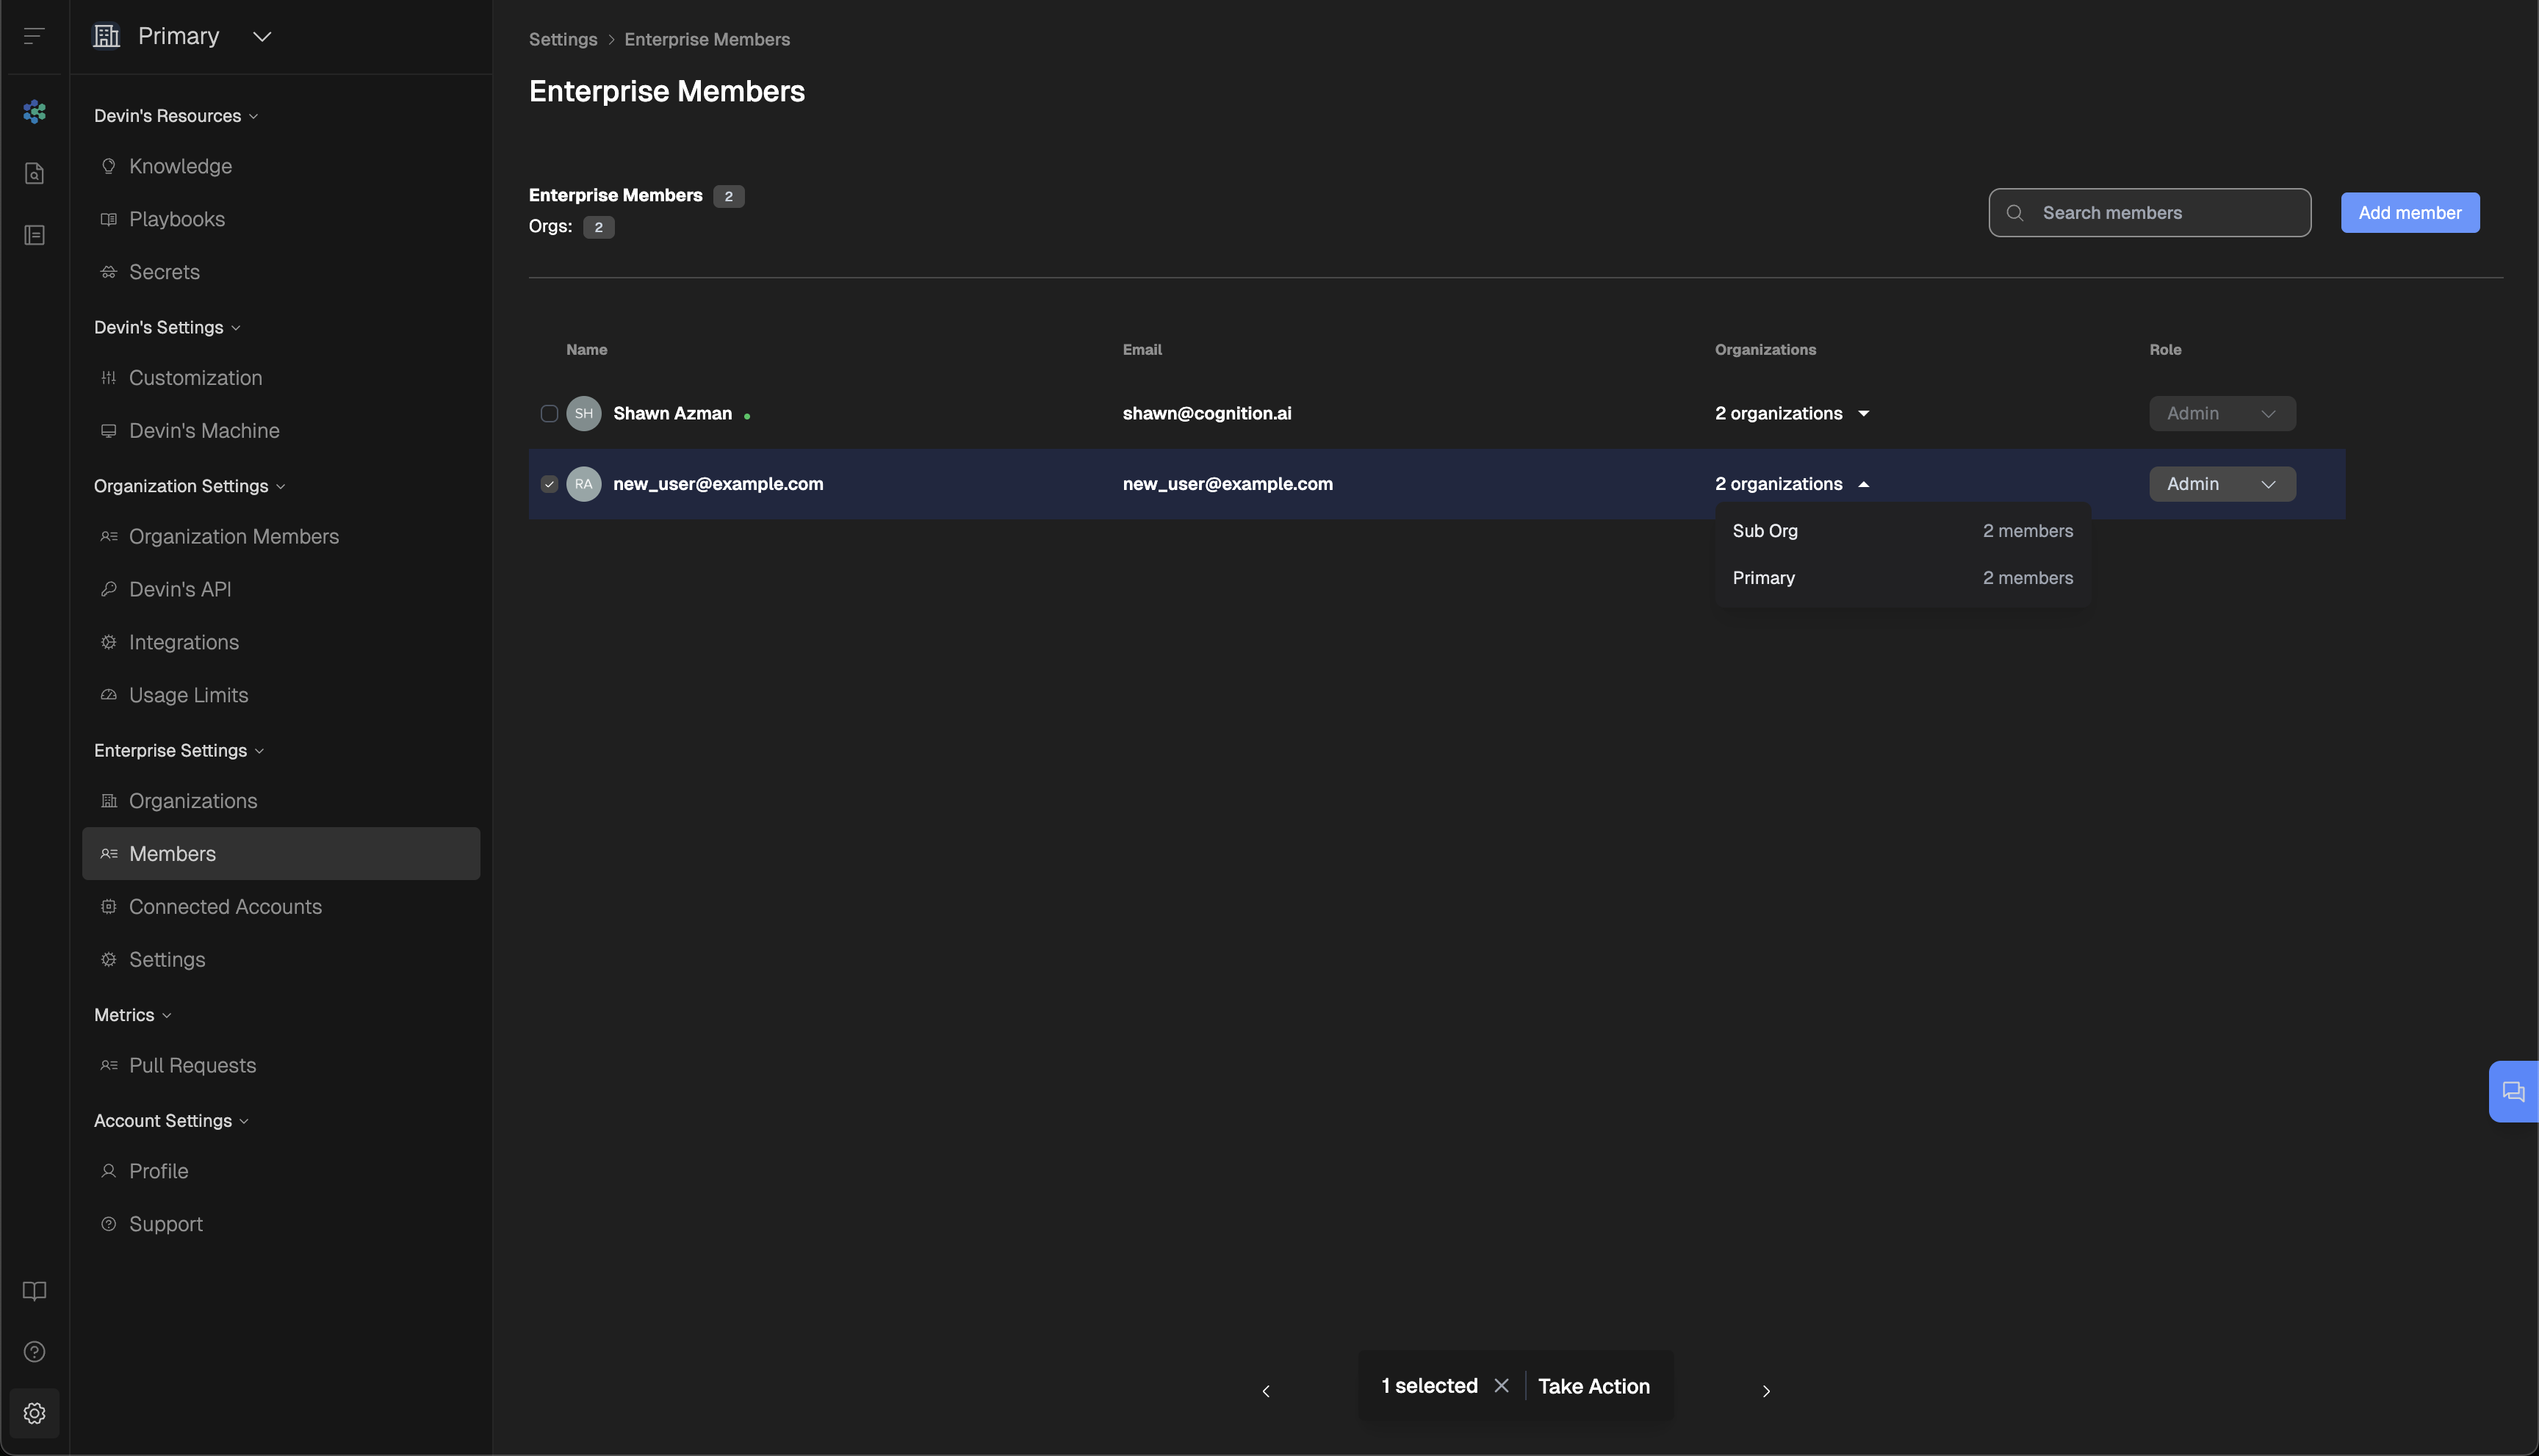Uncheck the new_user@example.com row checkbox

549,484
